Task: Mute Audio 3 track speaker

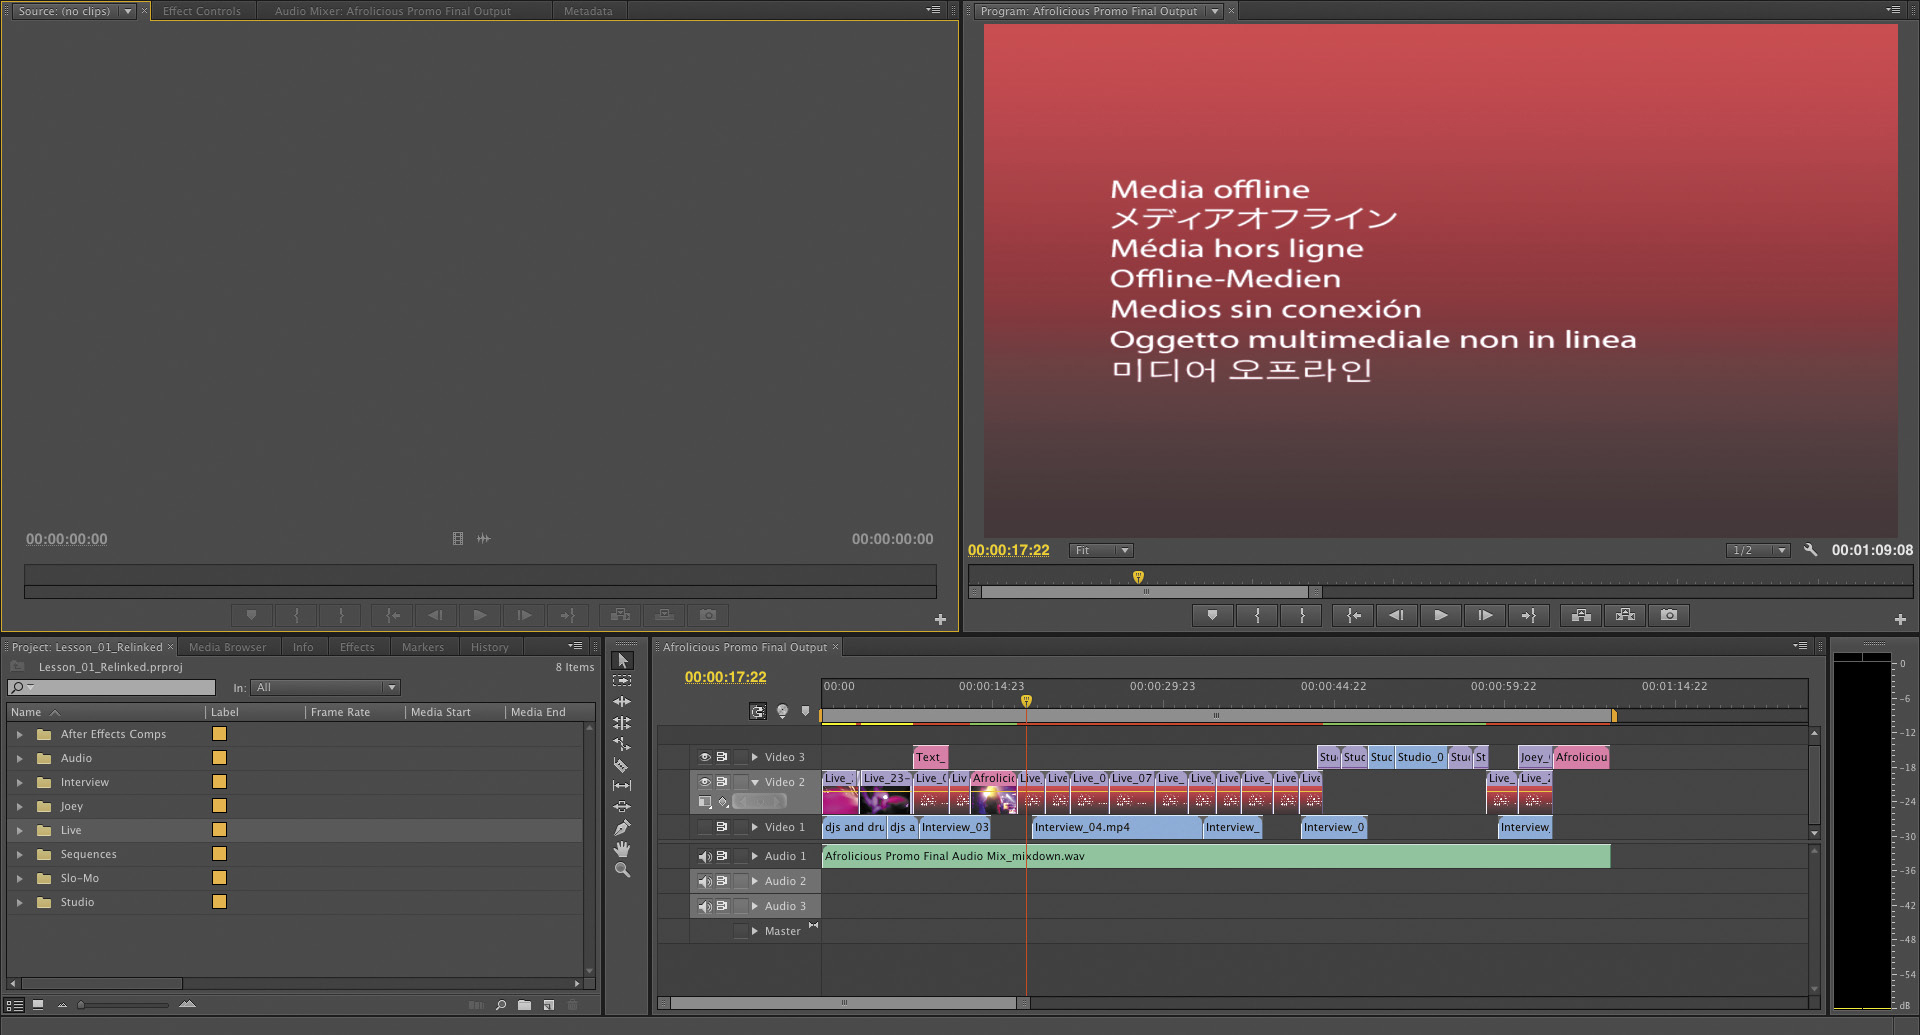Action: pos(705,906)
